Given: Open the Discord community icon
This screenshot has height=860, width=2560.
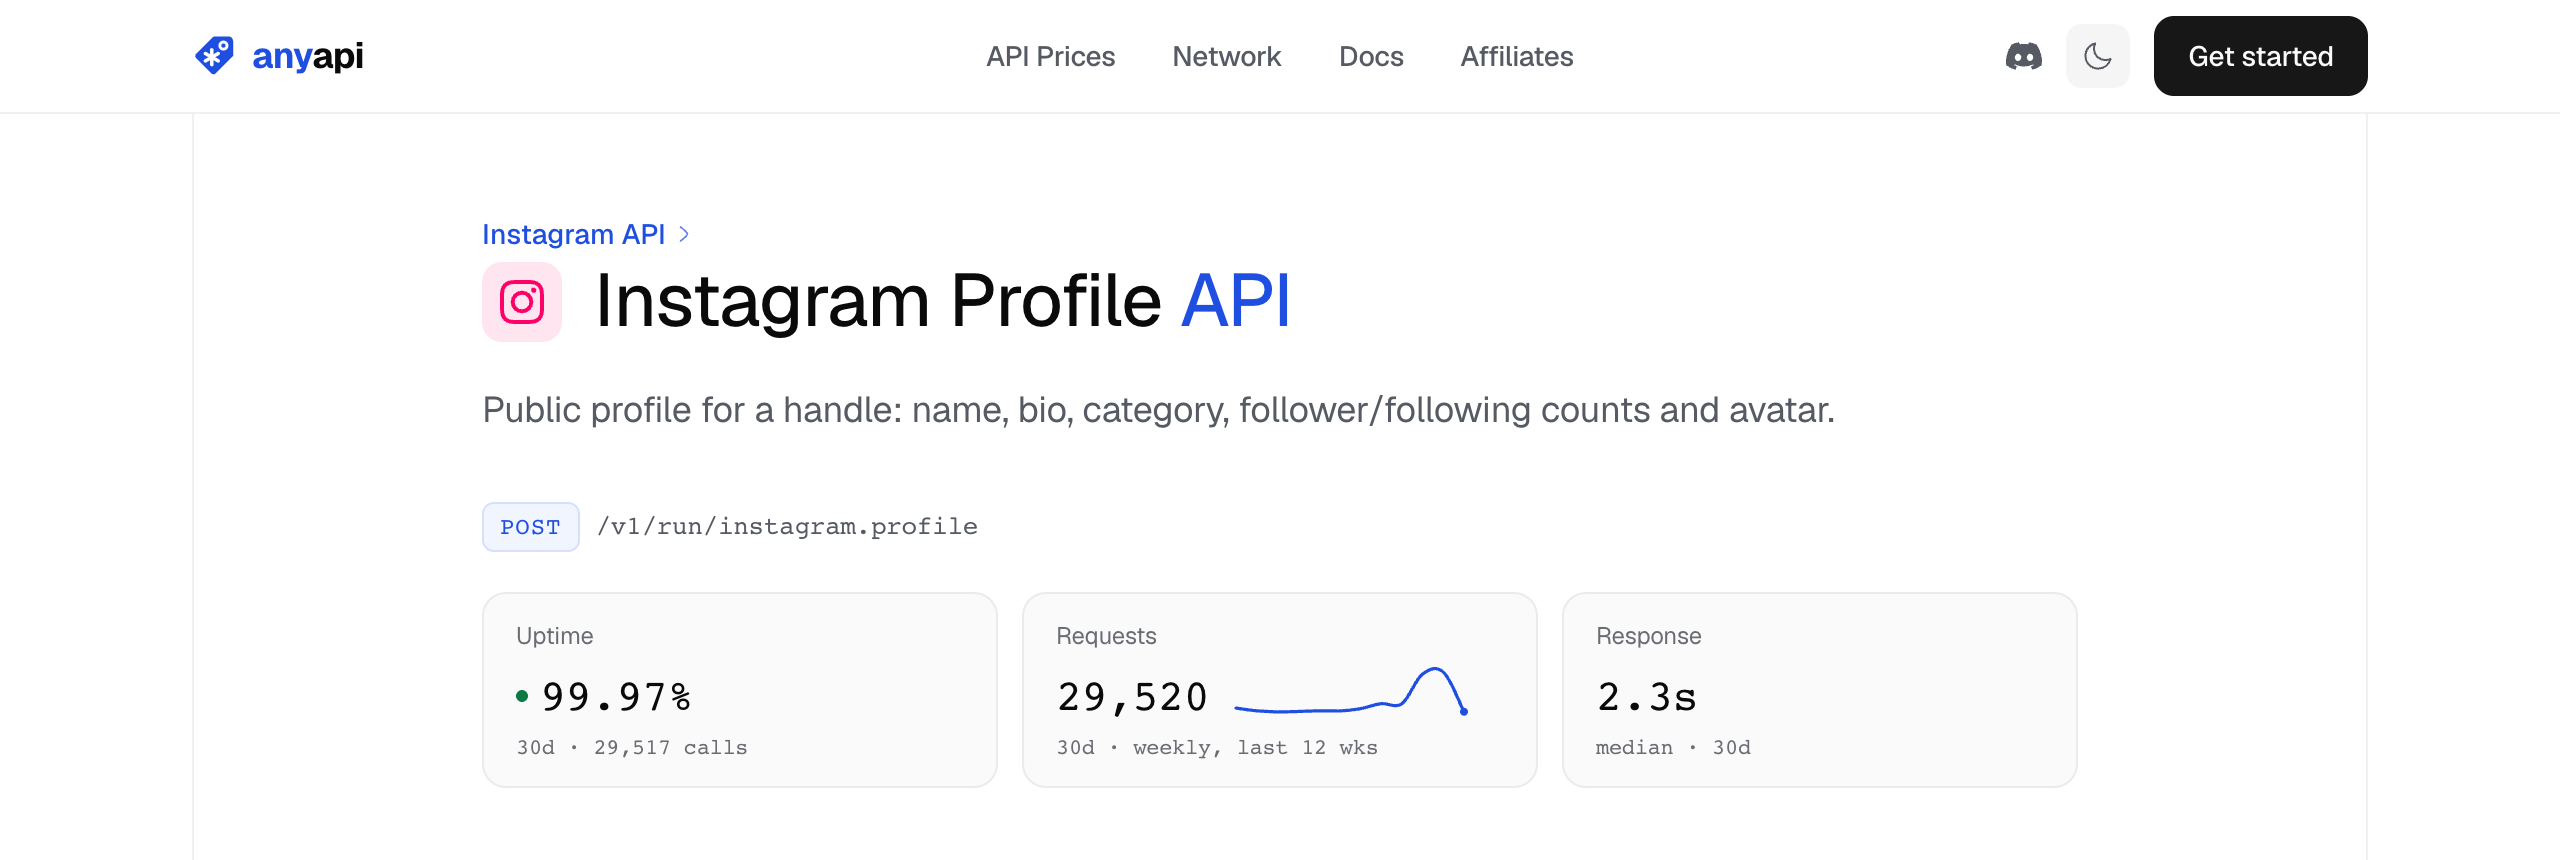Looking at the screenshot, I should (x=2024, y=56).
